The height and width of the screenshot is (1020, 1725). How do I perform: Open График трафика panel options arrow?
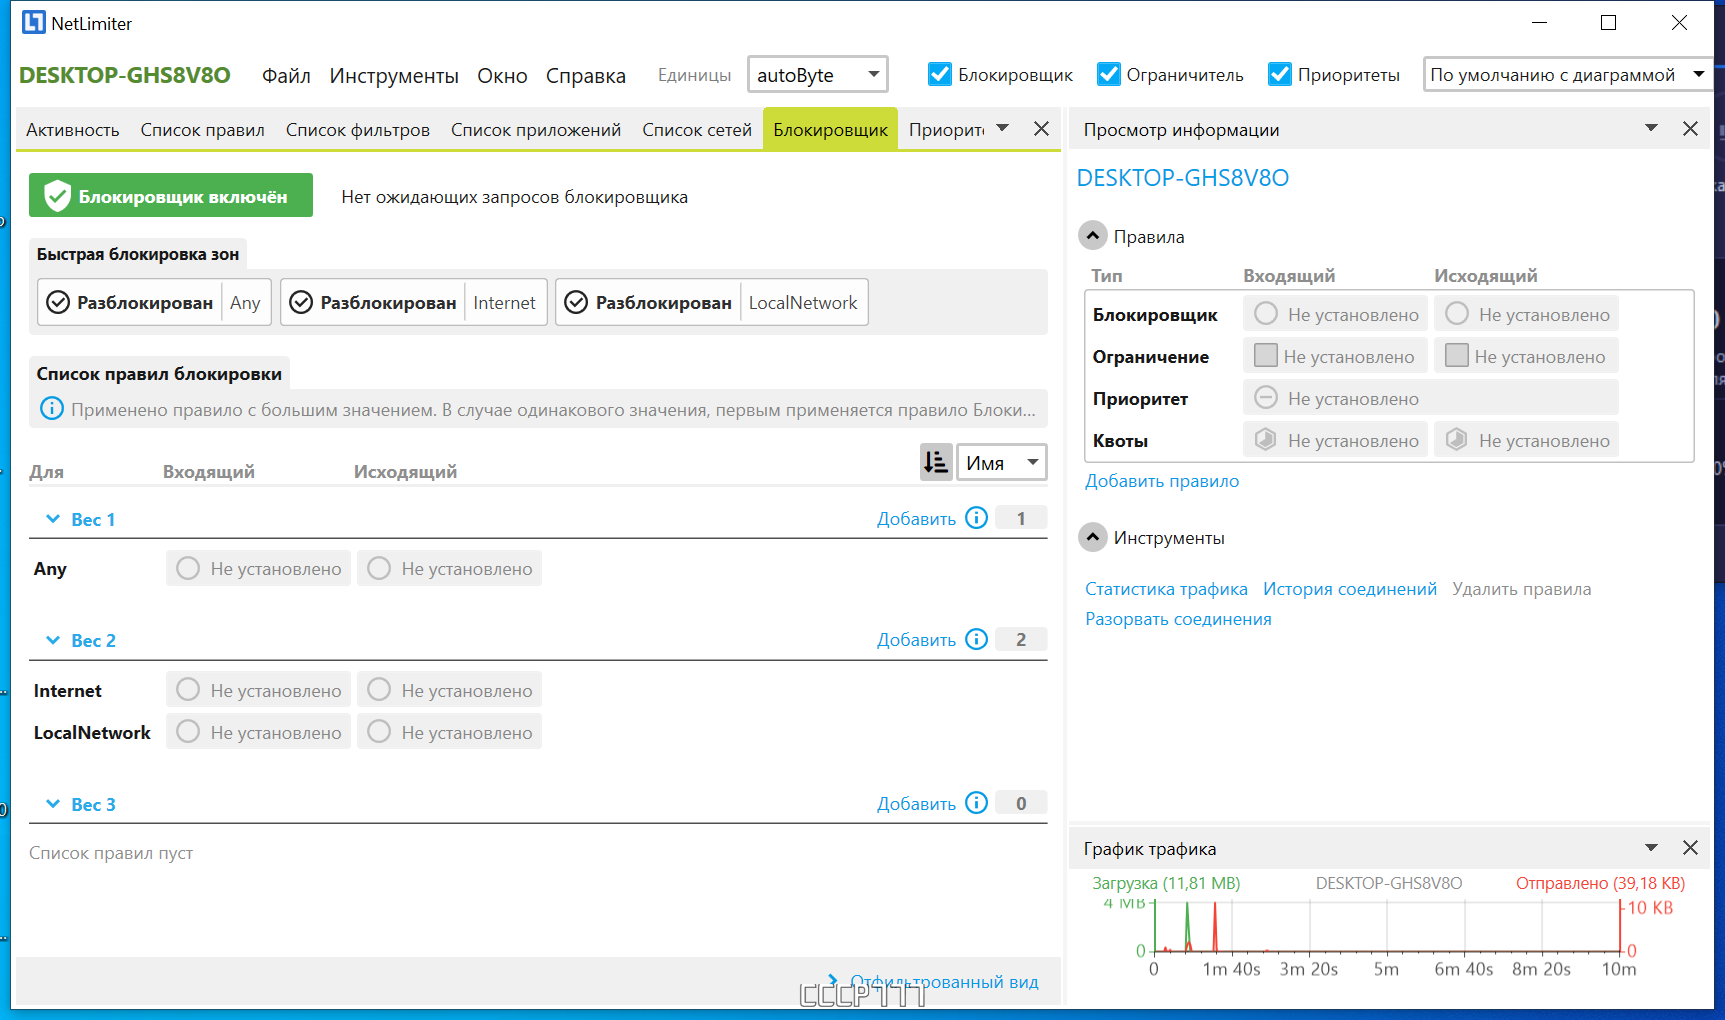(x=1651, y=847)
